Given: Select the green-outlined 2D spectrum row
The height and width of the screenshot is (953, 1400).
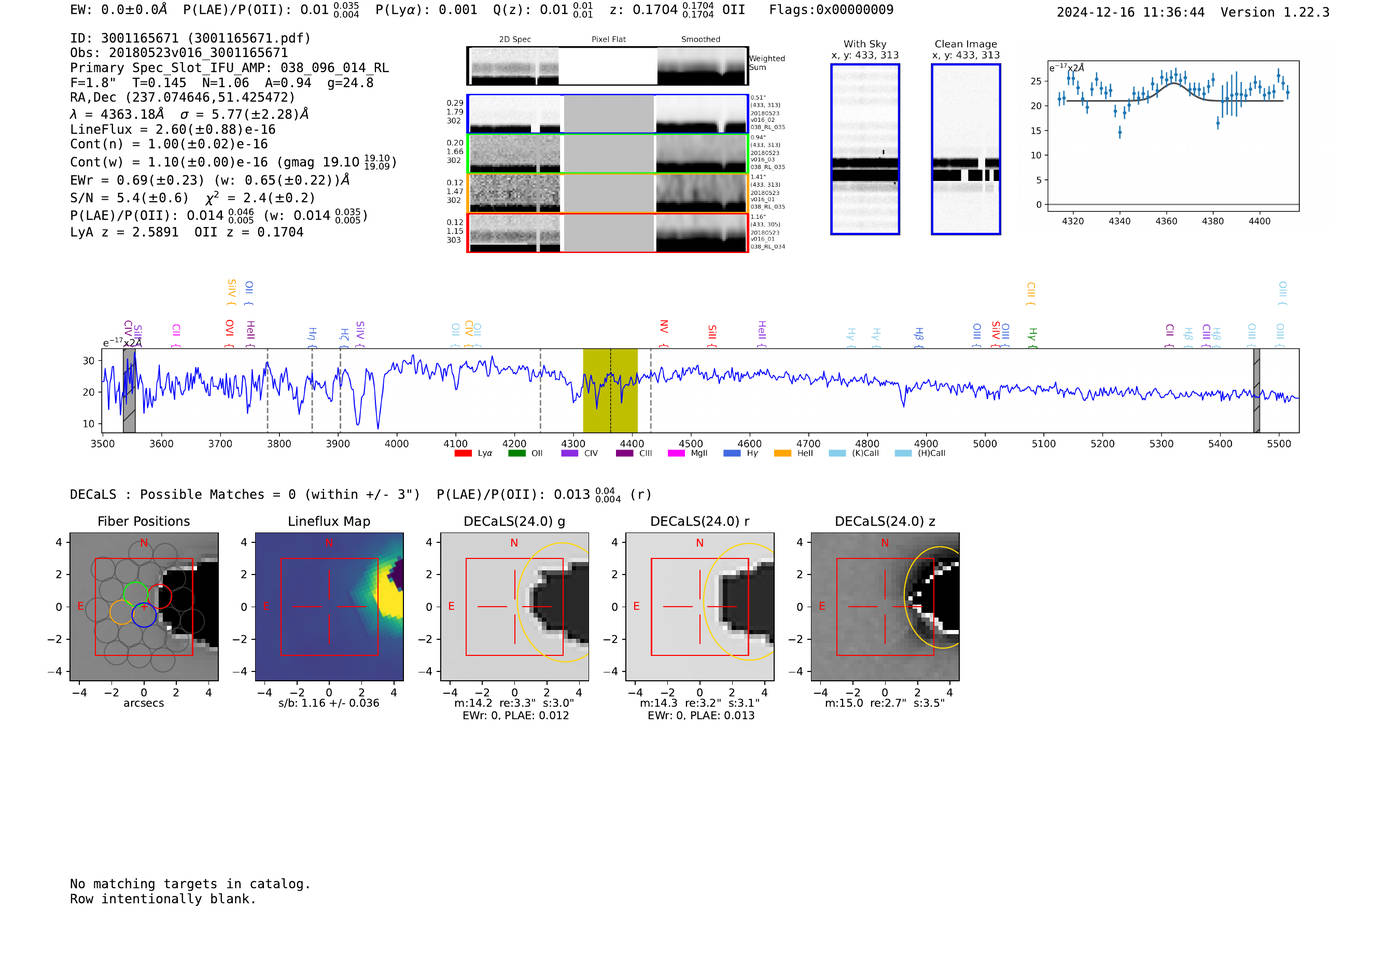Looking at the screenshot, I should [607, 153].
